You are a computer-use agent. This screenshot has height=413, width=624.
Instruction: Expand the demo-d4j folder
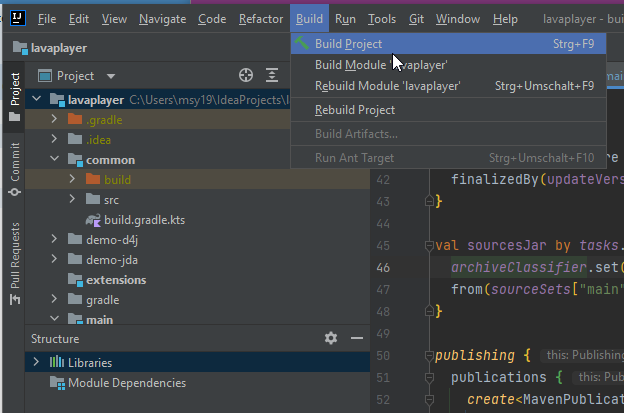55,240
